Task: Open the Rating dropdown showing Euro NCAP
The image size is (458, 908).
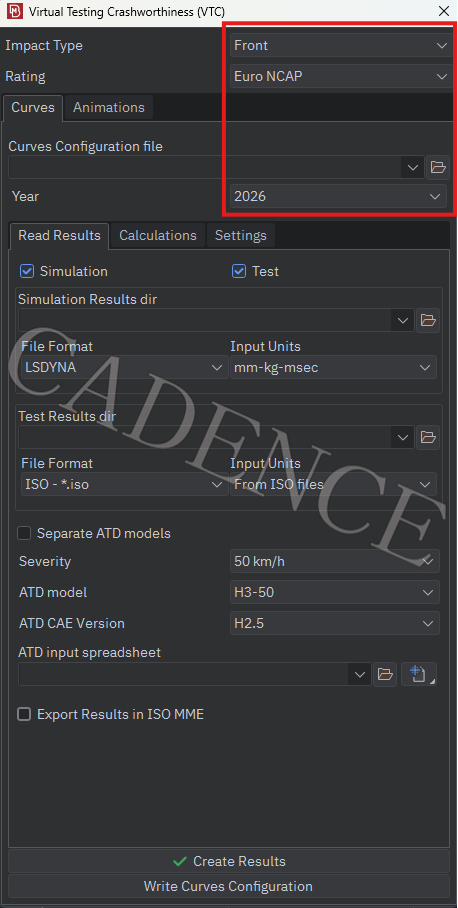Action: tap(340, 76)
